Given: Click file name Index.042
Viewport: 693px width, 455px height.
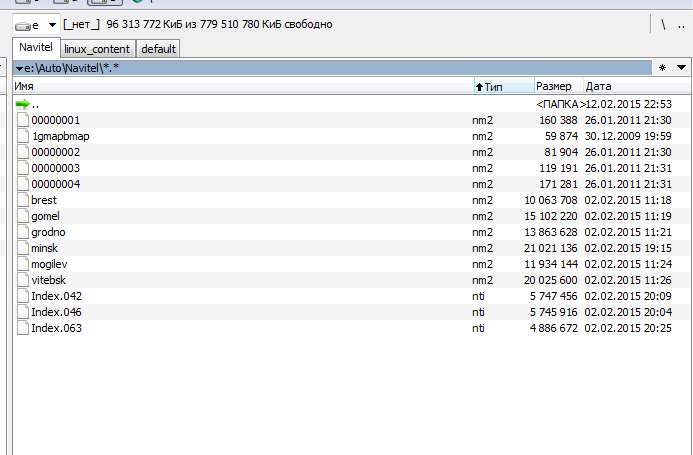Looking at the screenshot, I should coord(57,296).
